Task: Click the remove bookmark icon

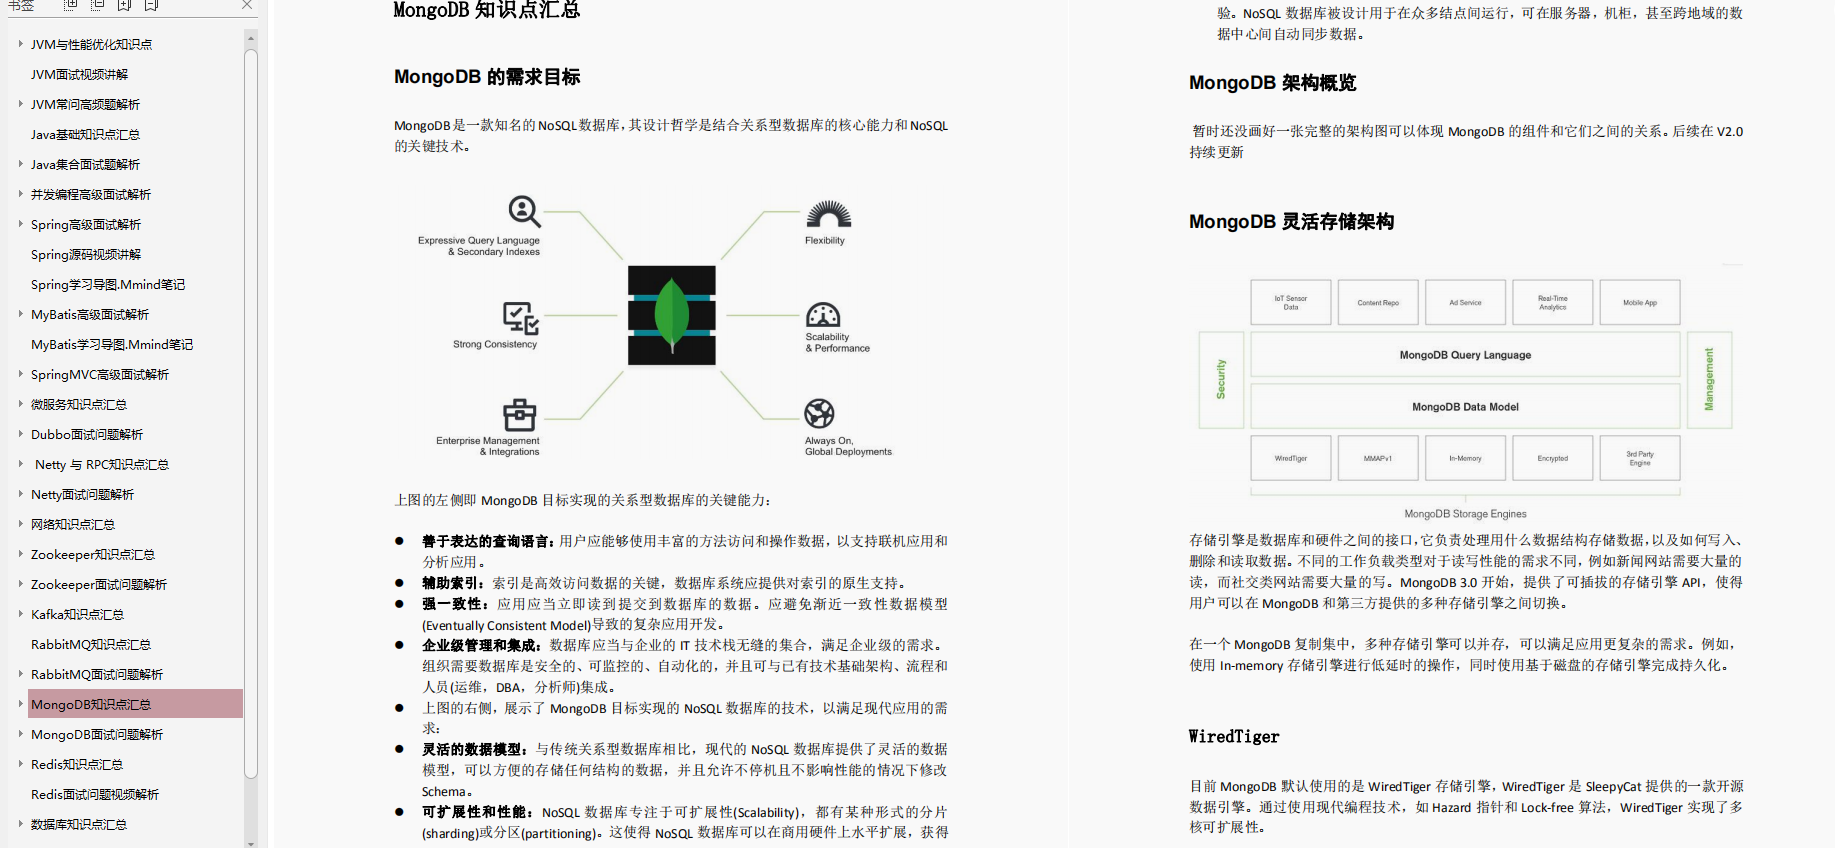Action: [152, 5]
